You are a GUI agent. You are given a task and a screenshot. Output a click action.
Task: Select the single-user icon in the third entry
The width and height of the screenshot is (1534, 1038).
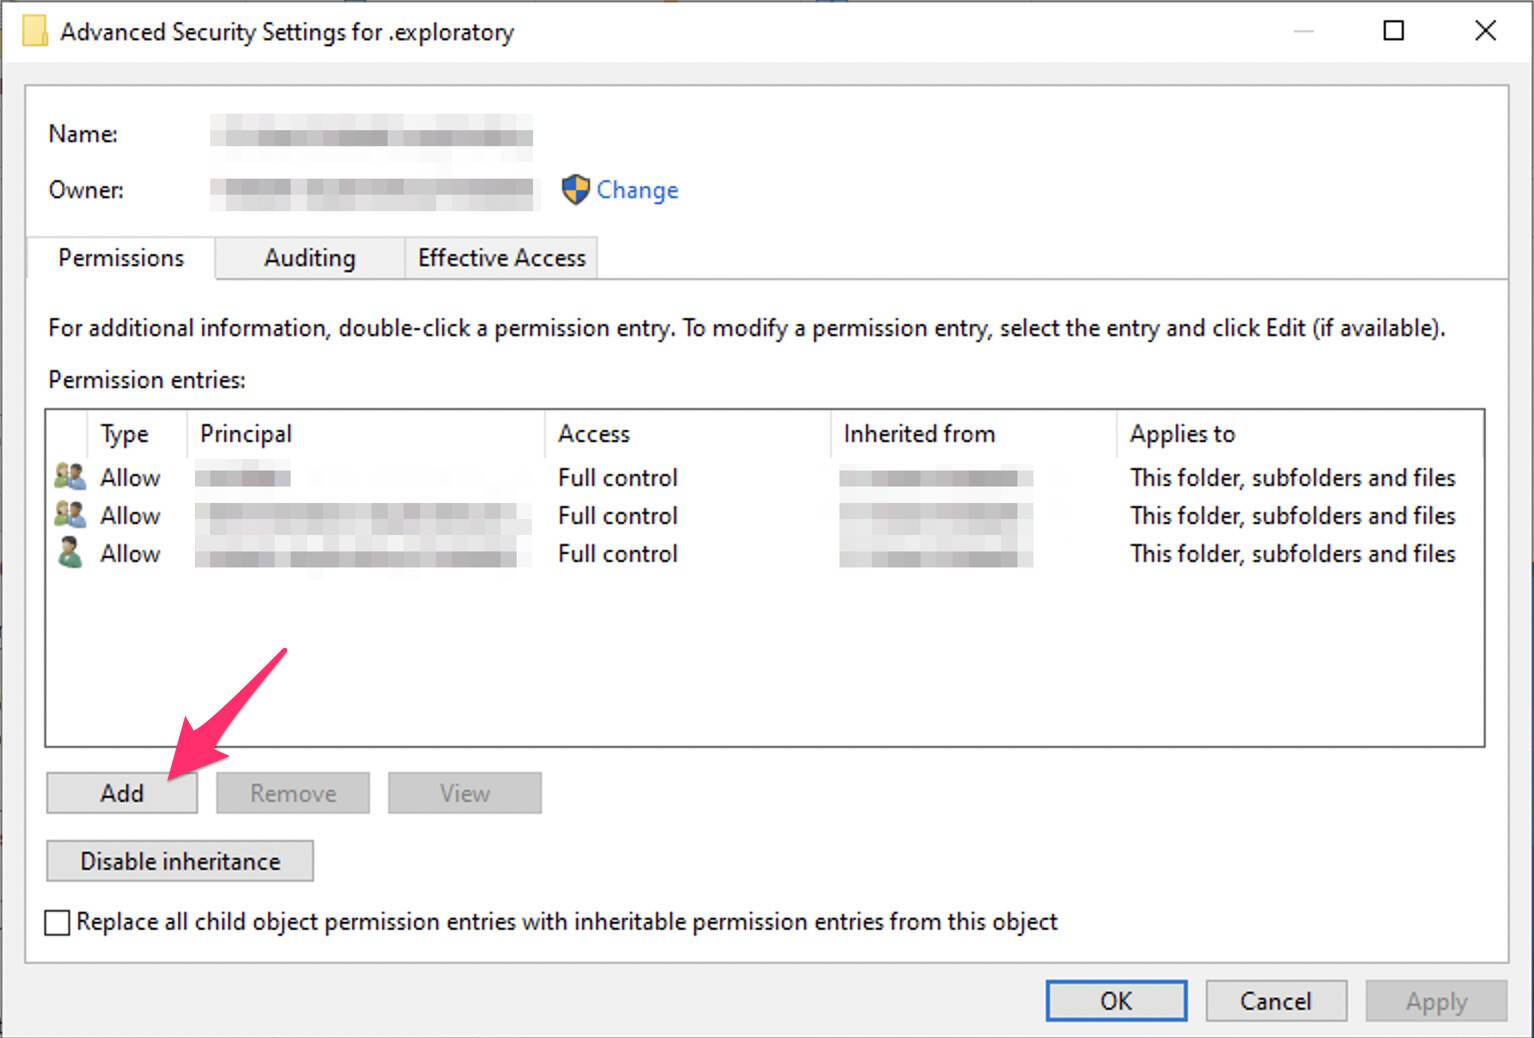point(70,552)
